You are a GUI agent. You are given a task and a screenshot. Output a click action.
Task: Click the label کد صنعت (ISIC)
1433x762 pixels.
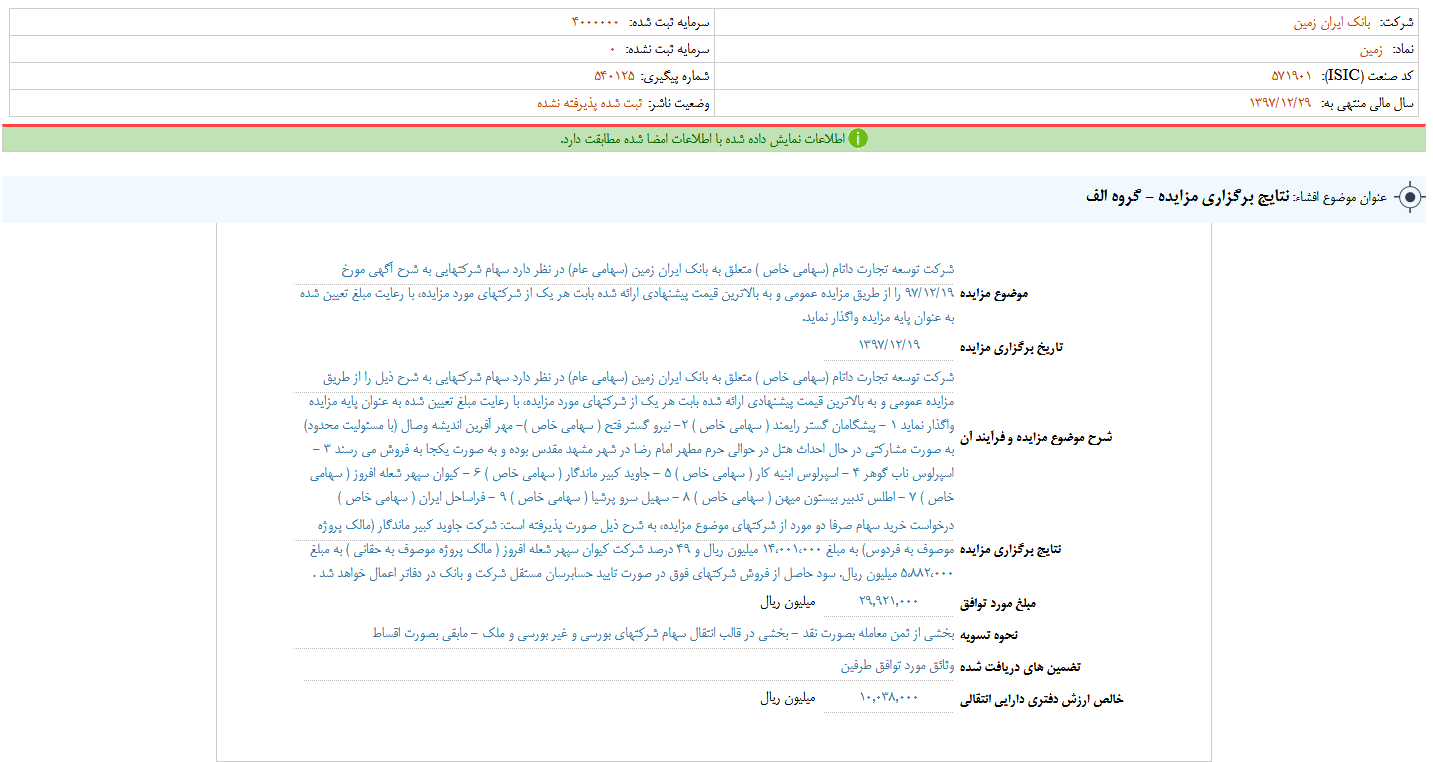point(1368,76)
